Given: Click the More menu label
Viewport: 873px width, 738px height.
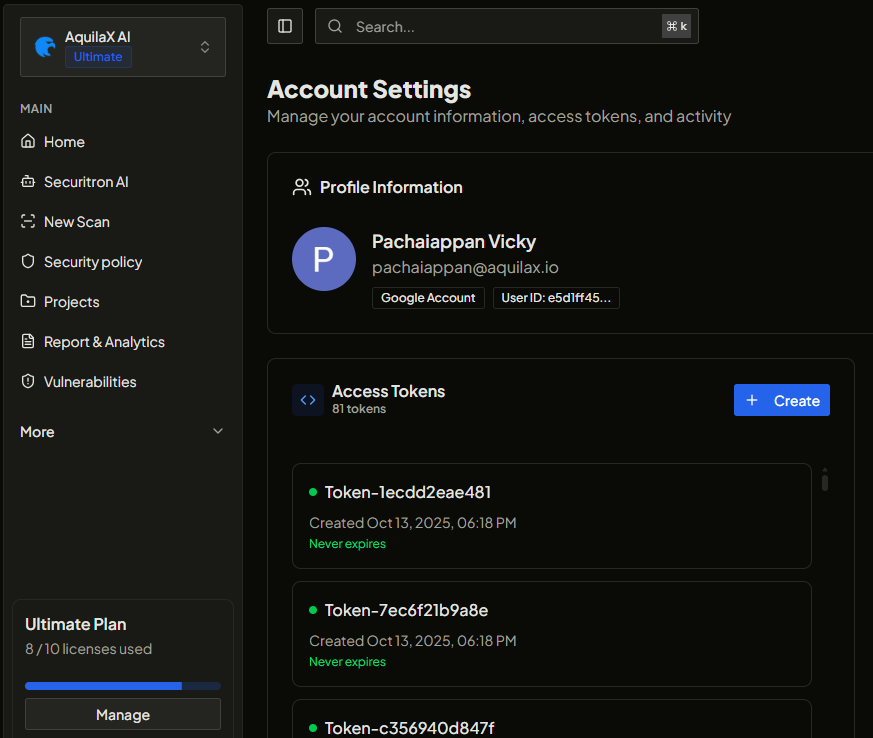Looking at the screenshot, I should coord(37,432).
